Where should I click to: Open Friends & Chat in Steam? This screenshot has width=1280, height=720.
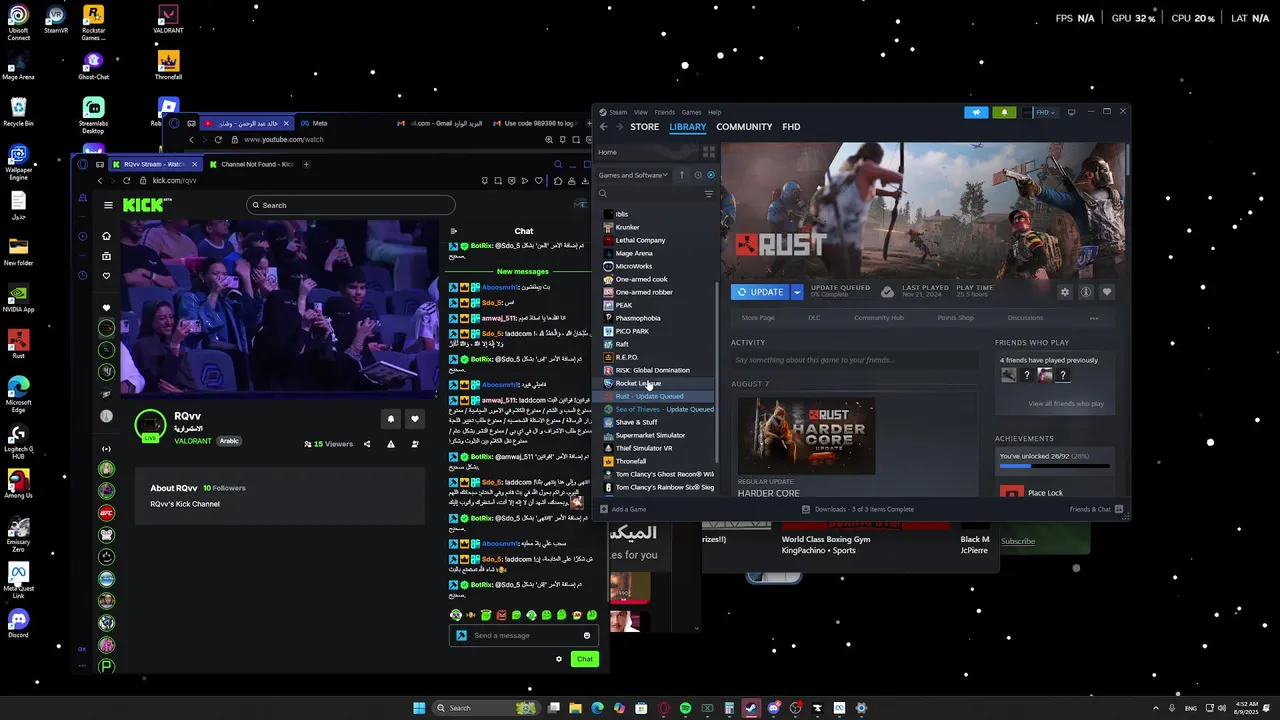pyautogui.click(x=1096, y=509)
